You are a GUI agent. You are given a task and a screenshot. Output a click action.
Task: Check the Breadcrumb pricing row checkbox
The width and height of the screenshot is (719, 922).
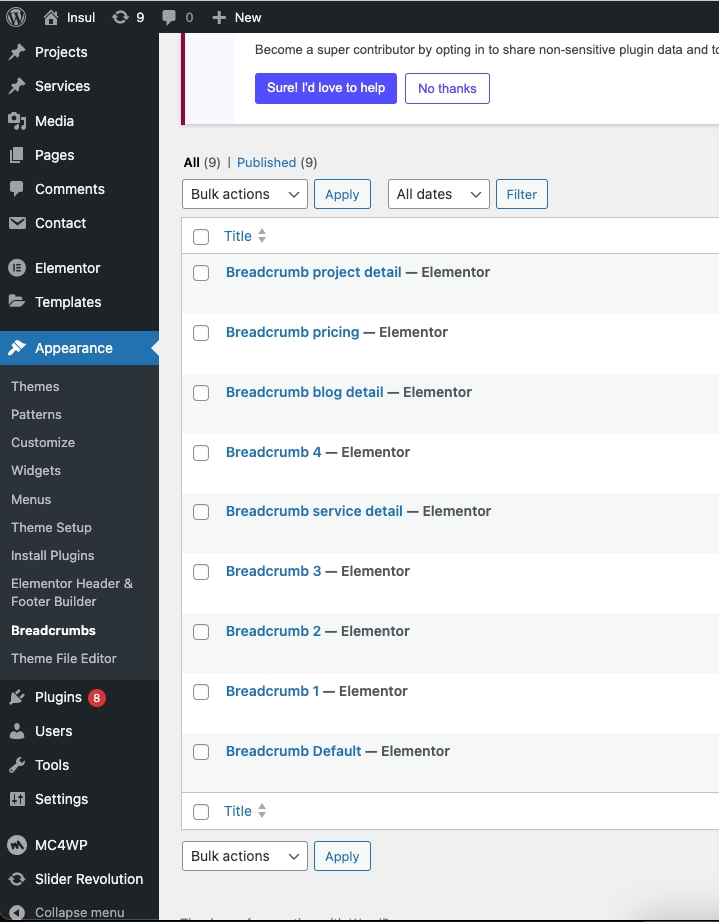tap(201, 333)
